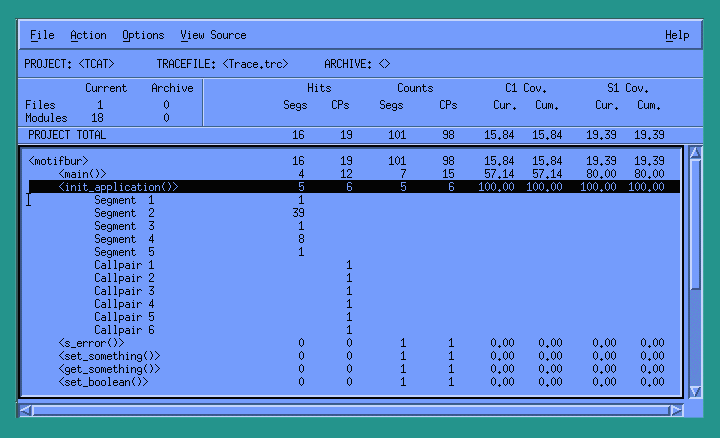The image size is (720, 438).
Task: Click the vertical scrollbar down arrow
Action: click(x=696, y=393)
